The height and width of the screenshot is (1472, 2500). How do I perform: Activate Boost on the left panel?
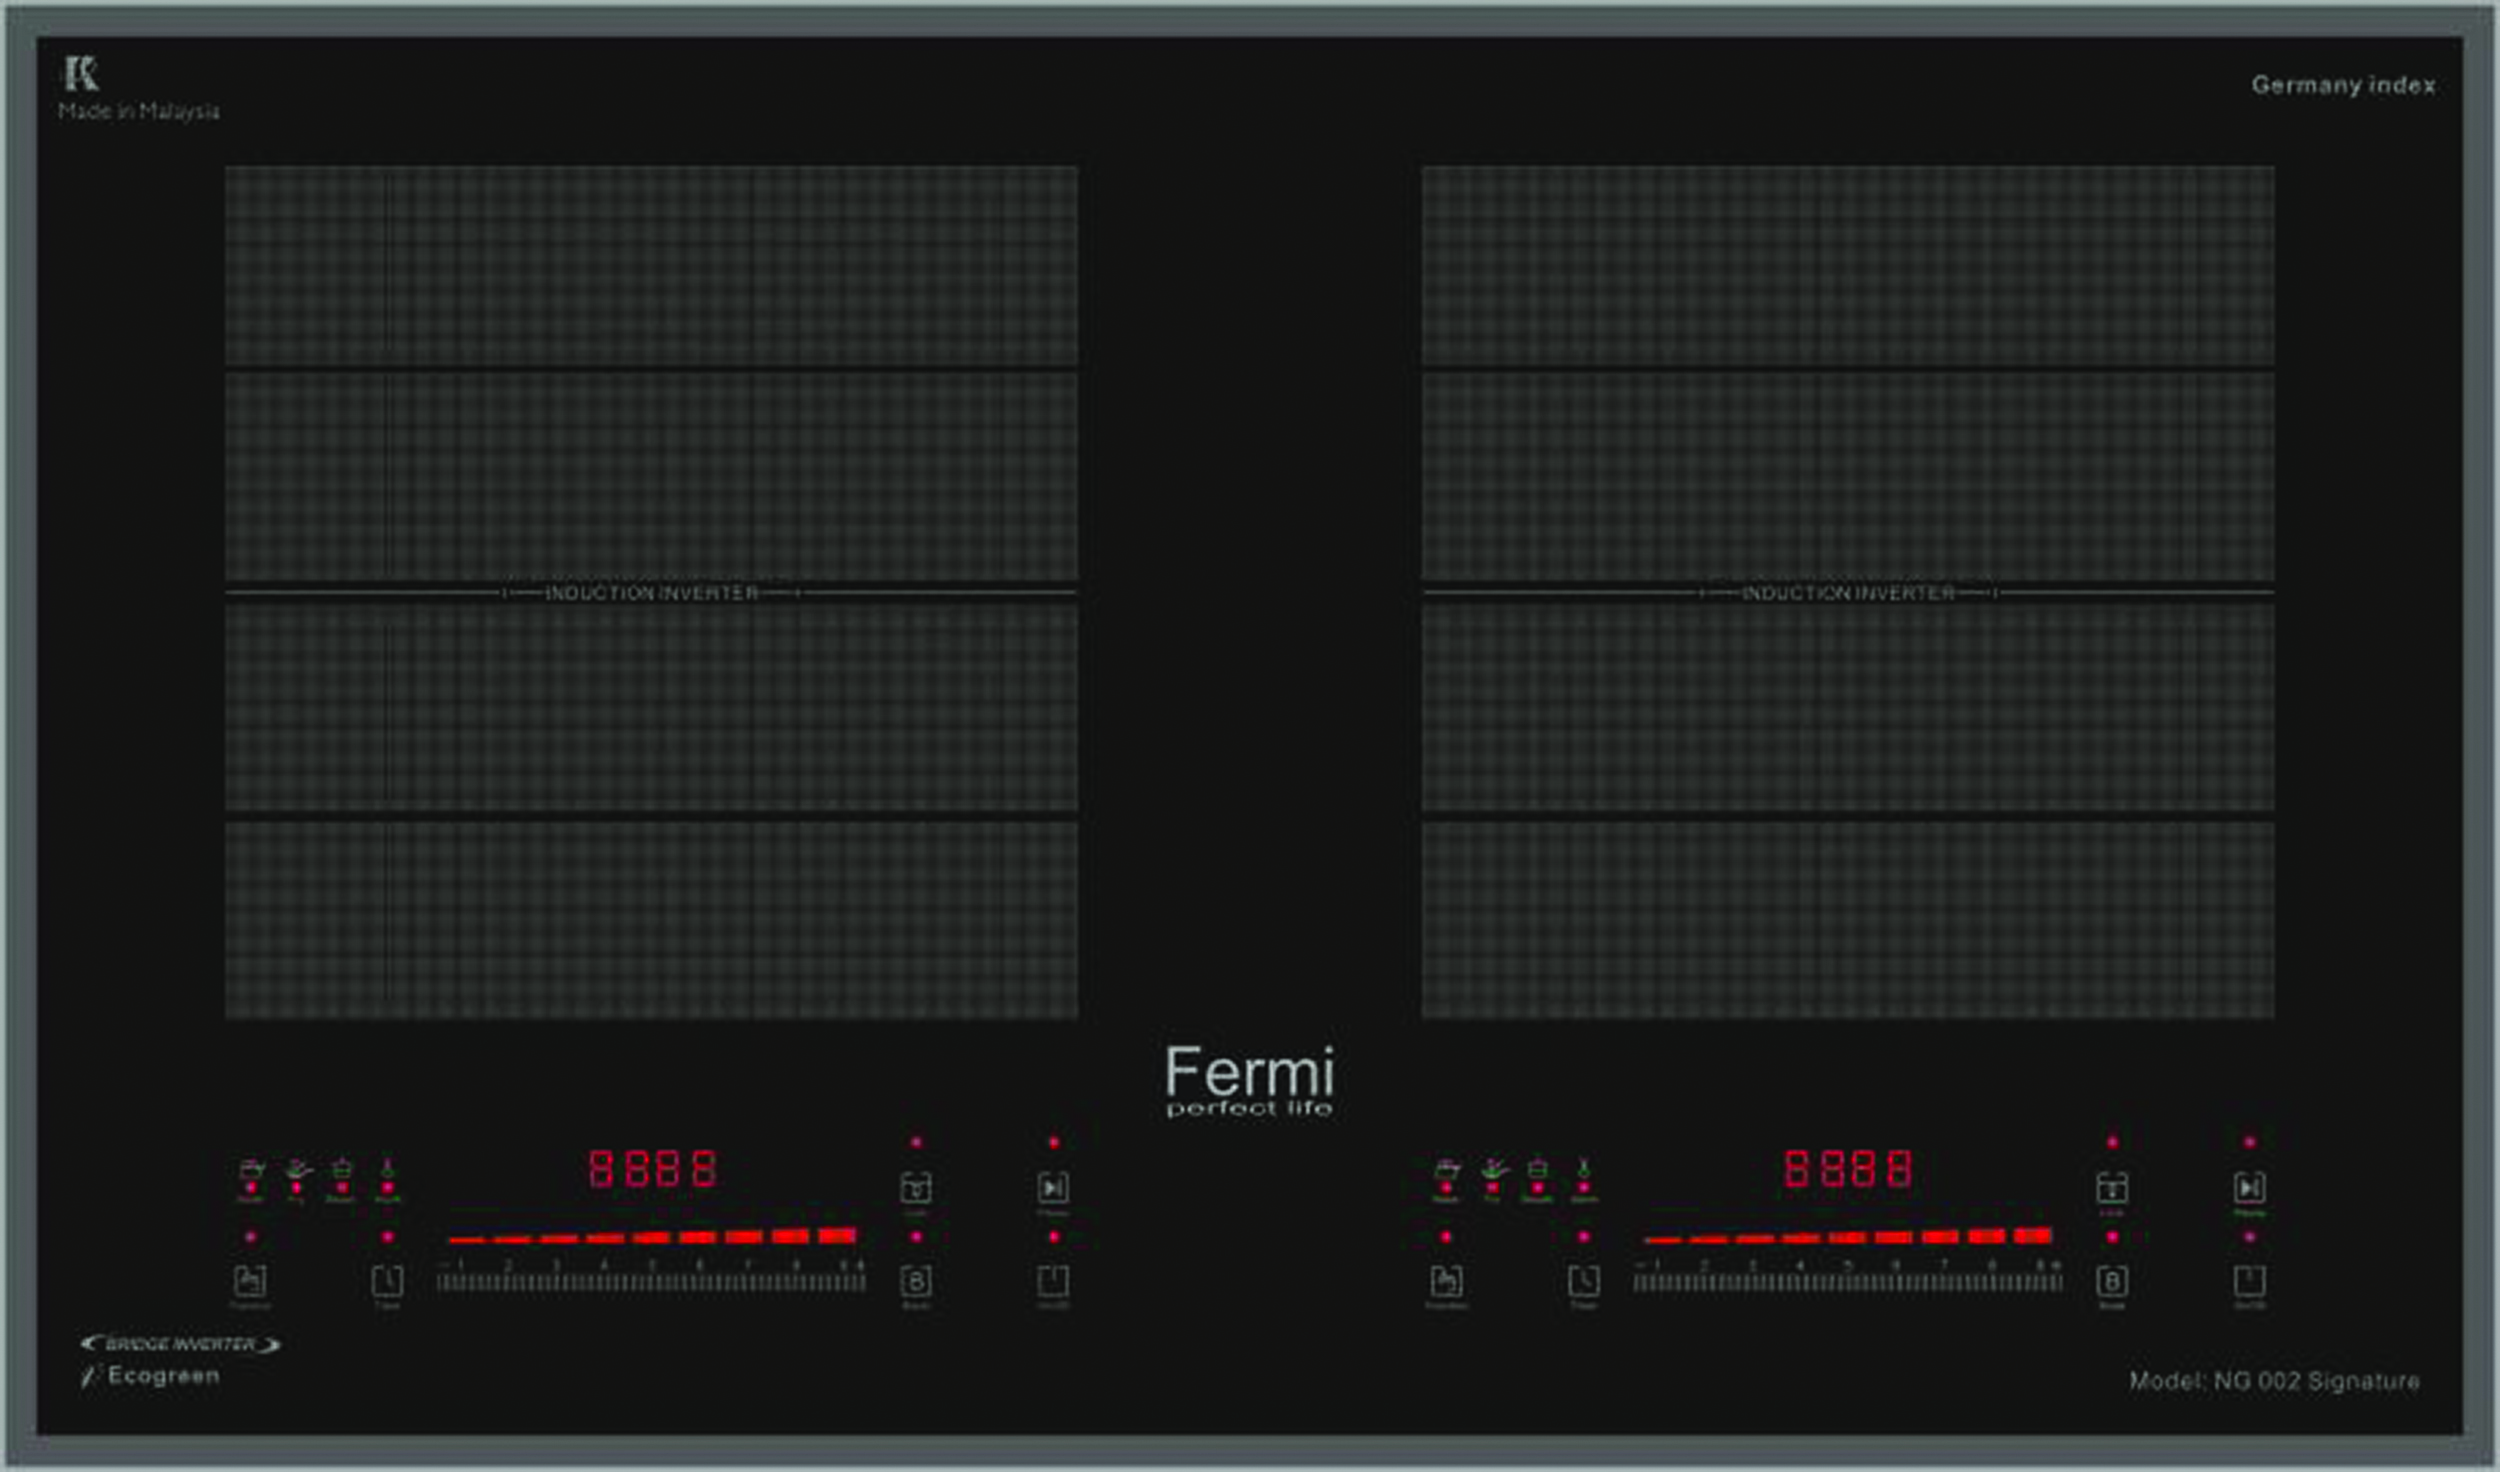[x=916, y=1281]
